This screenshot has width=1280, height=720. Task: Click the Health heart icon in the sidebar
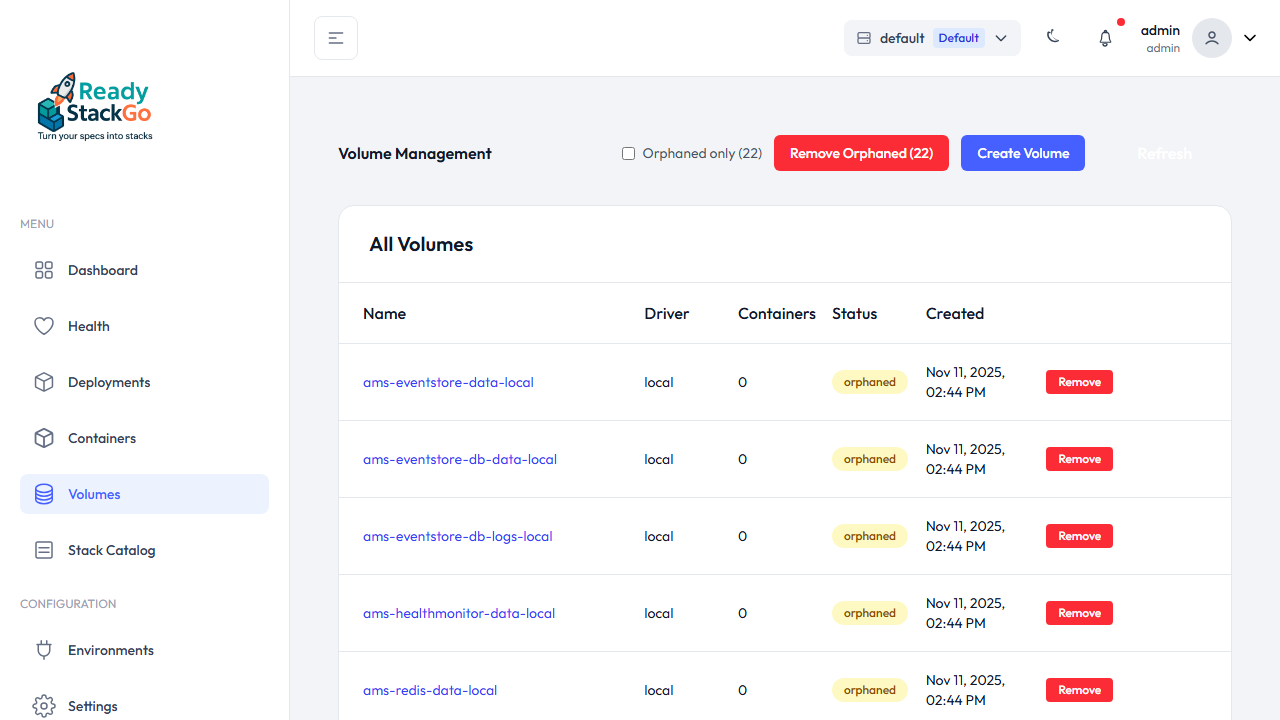tap(44, 326)
